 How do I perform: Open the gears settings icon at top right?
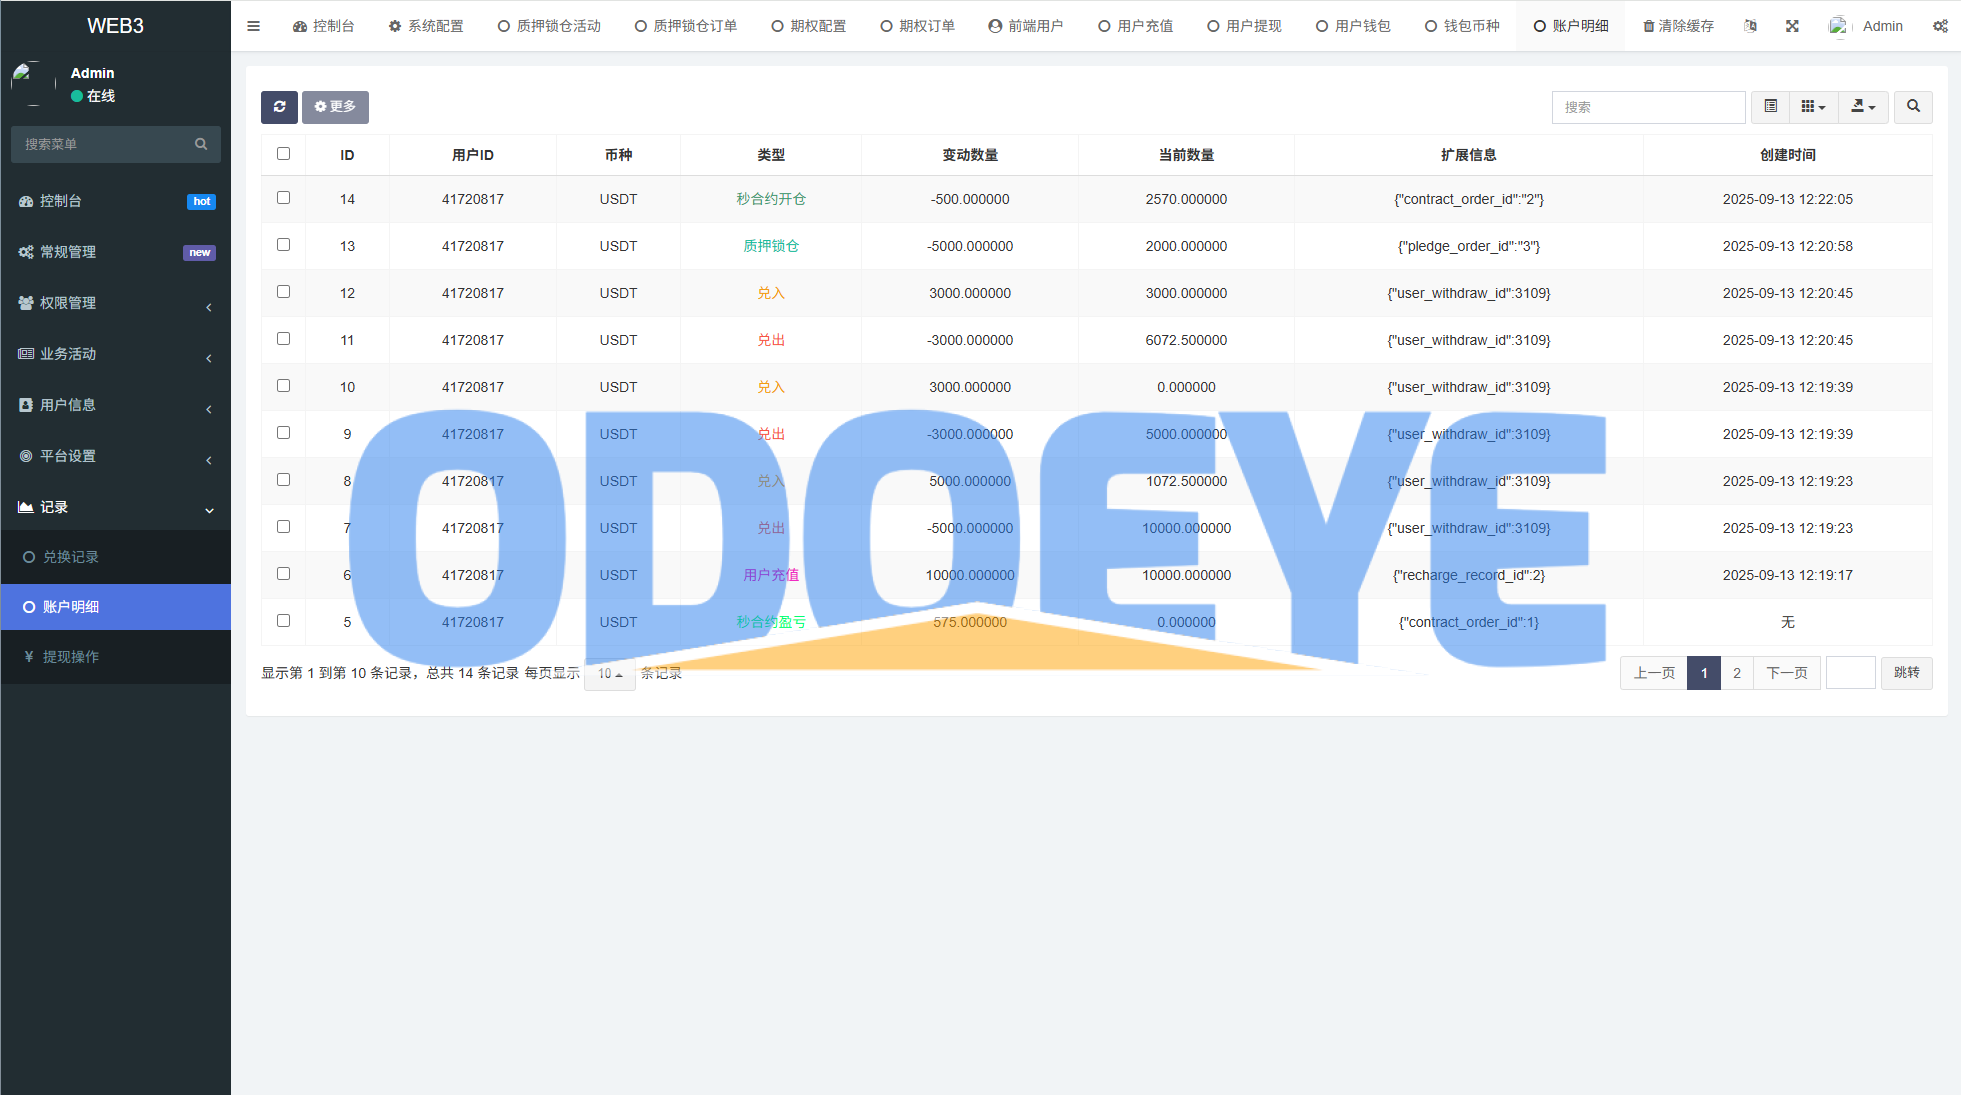(x=1940, y=26)
